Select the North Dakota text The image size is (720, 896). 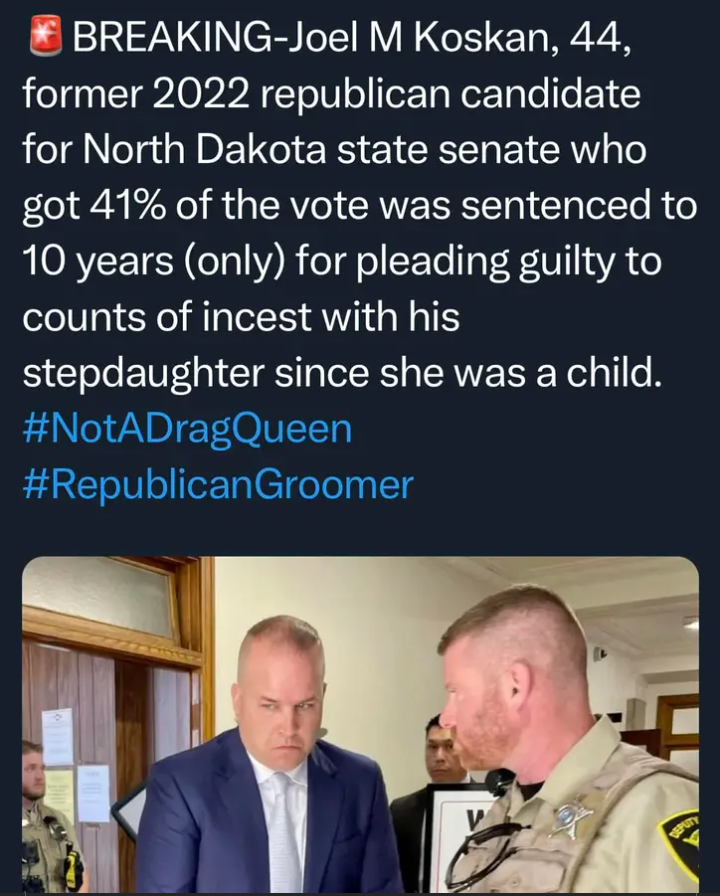tap(205, 150)
